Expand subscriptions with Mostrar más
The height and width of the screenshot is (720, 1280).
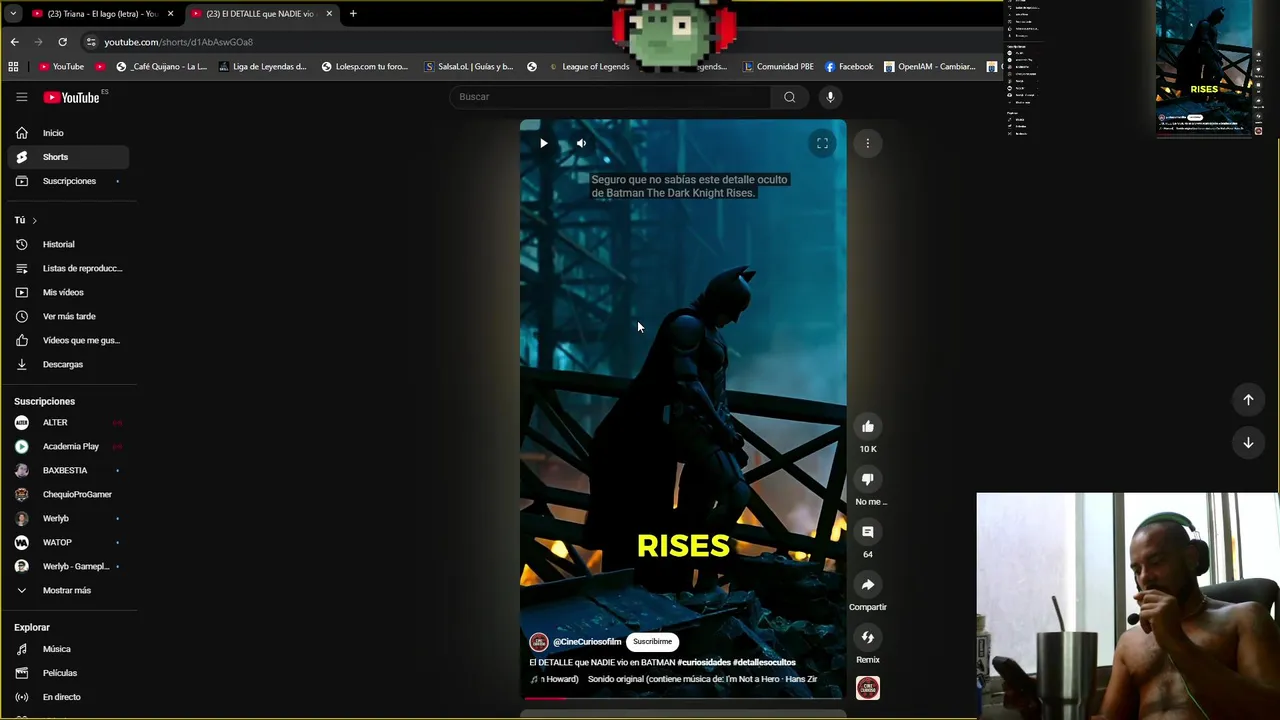pos(69,590)
